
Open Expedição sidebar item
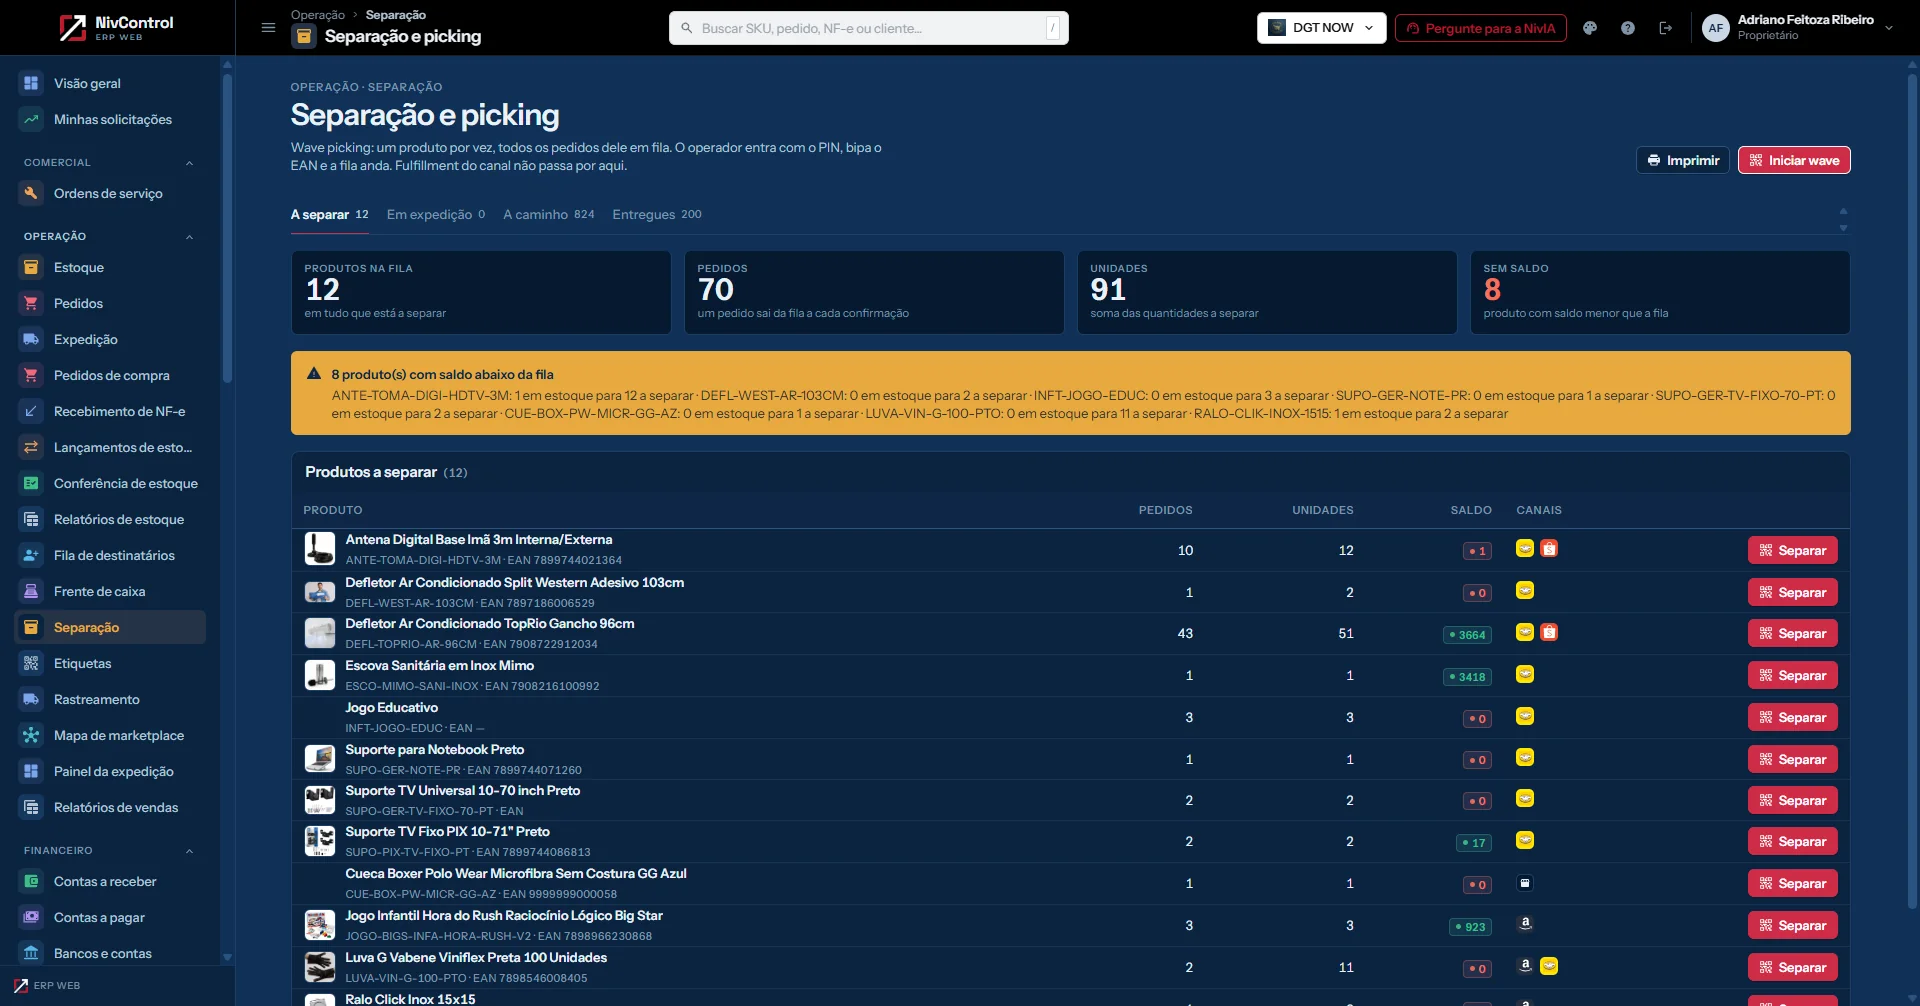tap(111, 339)
